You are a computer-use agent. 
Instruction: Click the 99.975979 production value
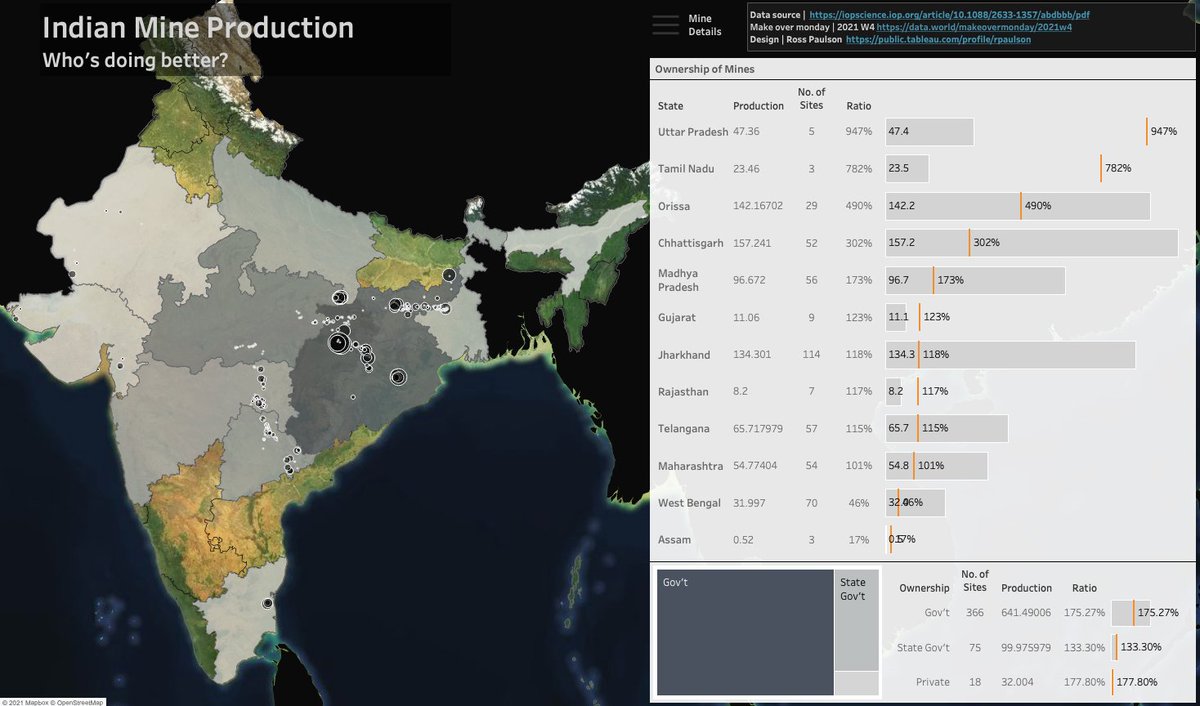(x=1027, y=648)
